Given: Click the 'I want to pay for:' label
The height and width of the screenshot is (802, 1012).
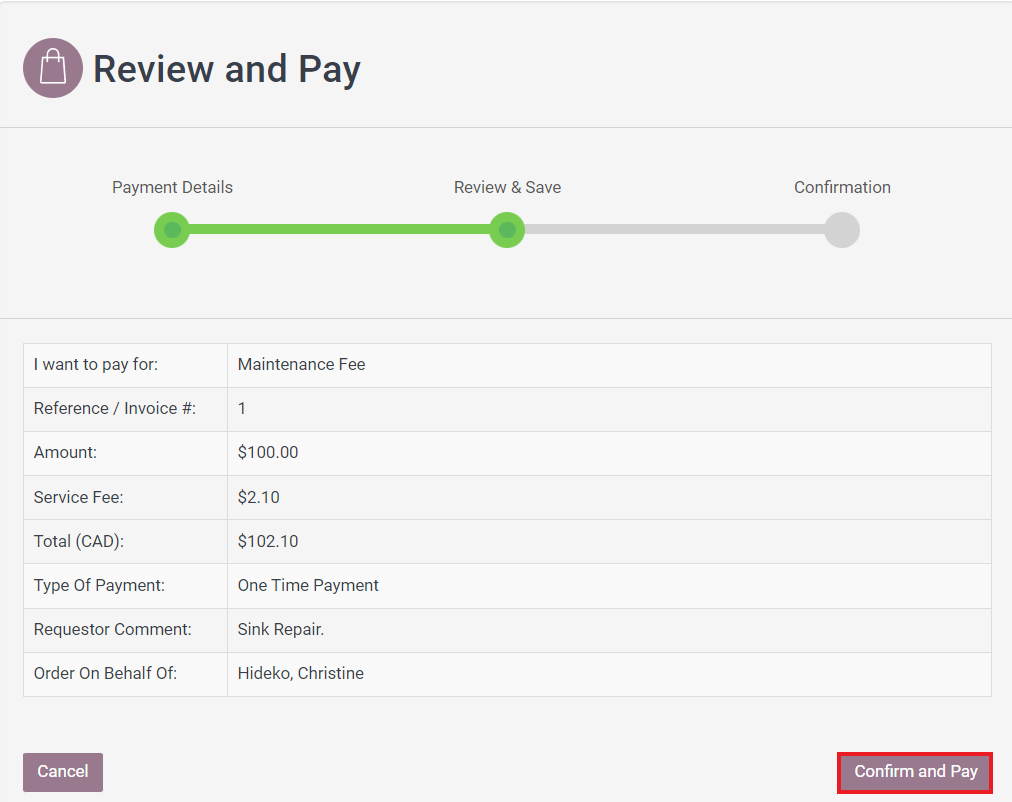Looking at the screenshot, I should click(x=96, y=365).
